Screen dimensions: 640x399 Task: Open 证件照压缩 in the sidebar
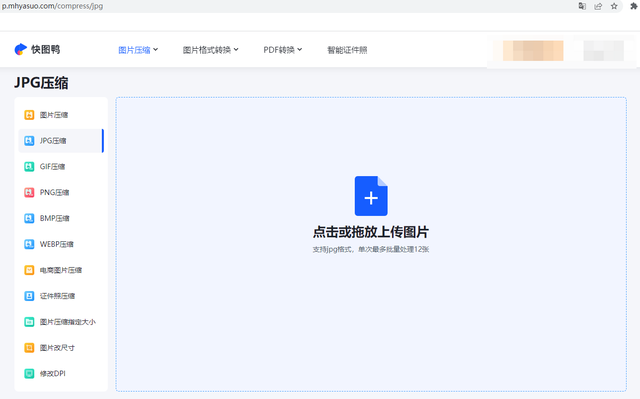(61, 296)
